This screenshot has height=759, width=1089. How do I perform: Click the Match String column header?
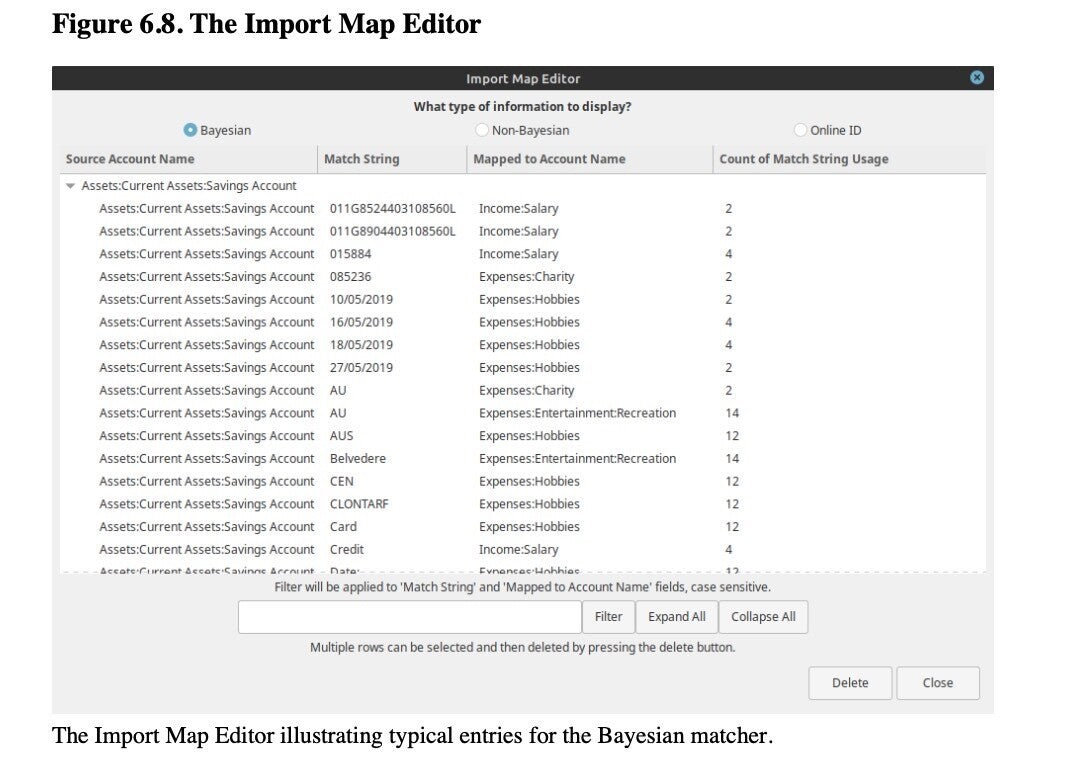click(x=361, y=159)
